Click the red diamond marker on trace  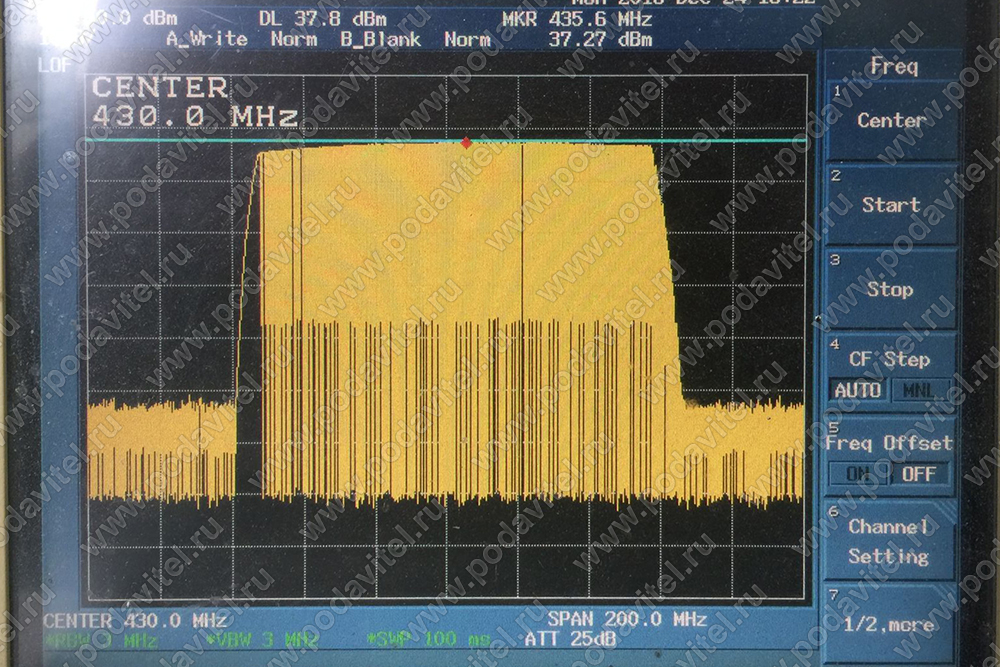coord(466,143)
